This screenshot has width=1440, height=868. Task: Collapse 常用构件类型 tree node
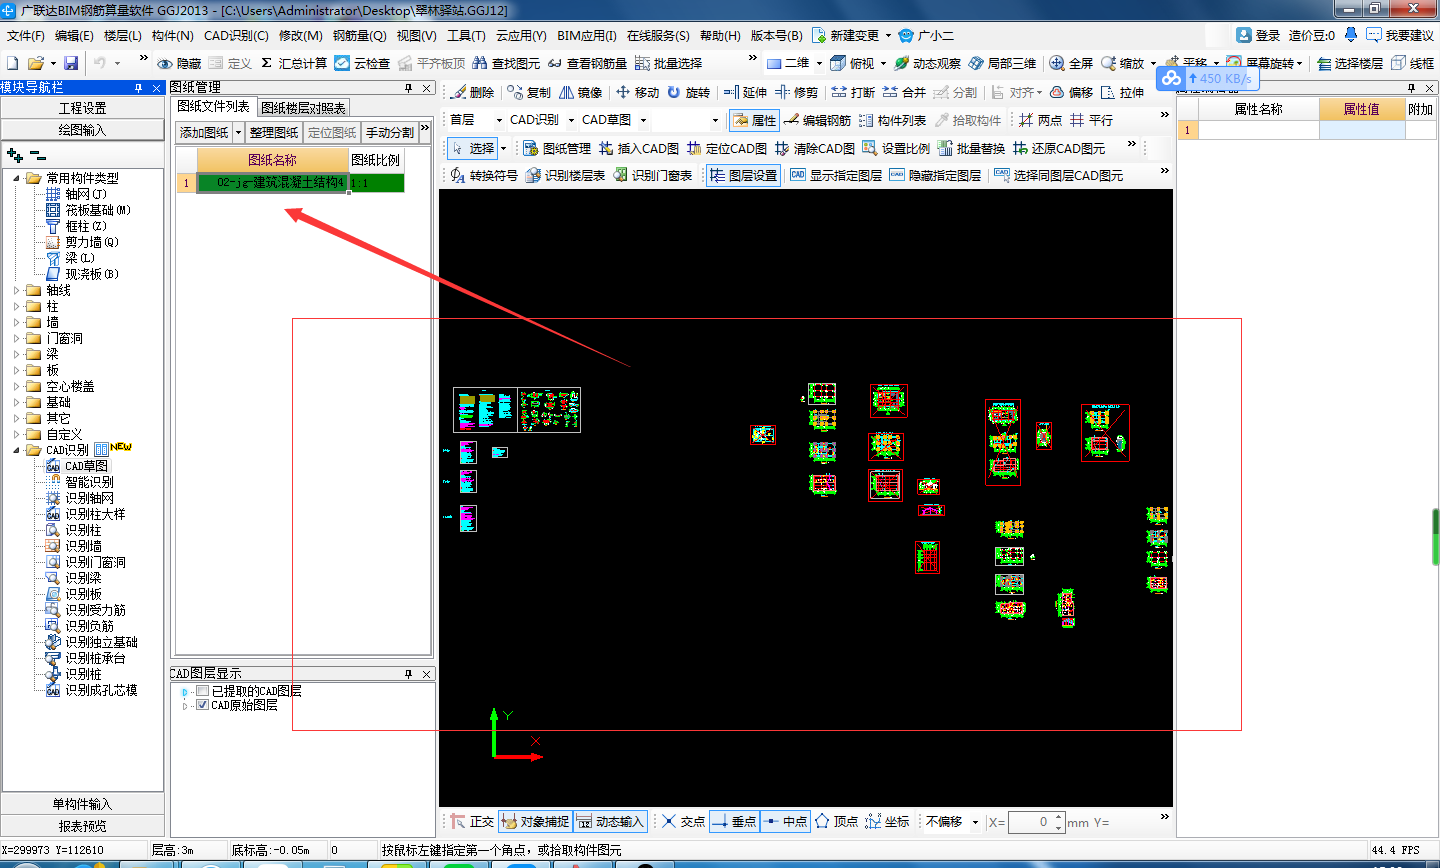coord(17,178)
